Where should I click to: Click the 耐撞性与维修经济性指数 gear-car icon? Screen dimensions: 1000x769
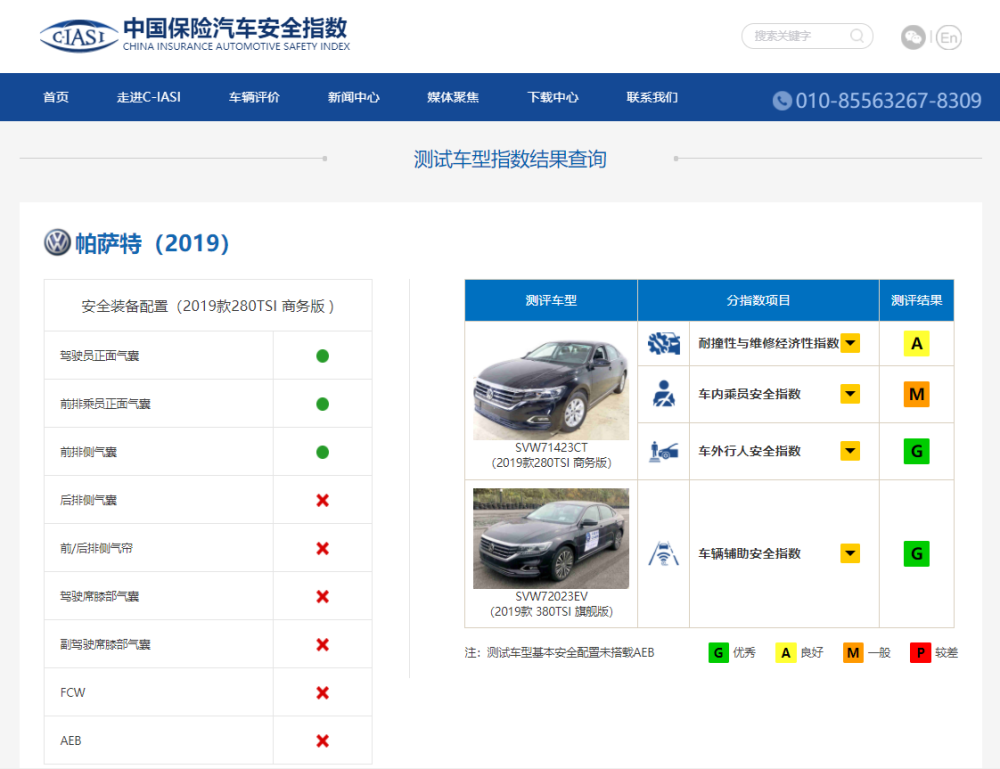tap(663, 343)
